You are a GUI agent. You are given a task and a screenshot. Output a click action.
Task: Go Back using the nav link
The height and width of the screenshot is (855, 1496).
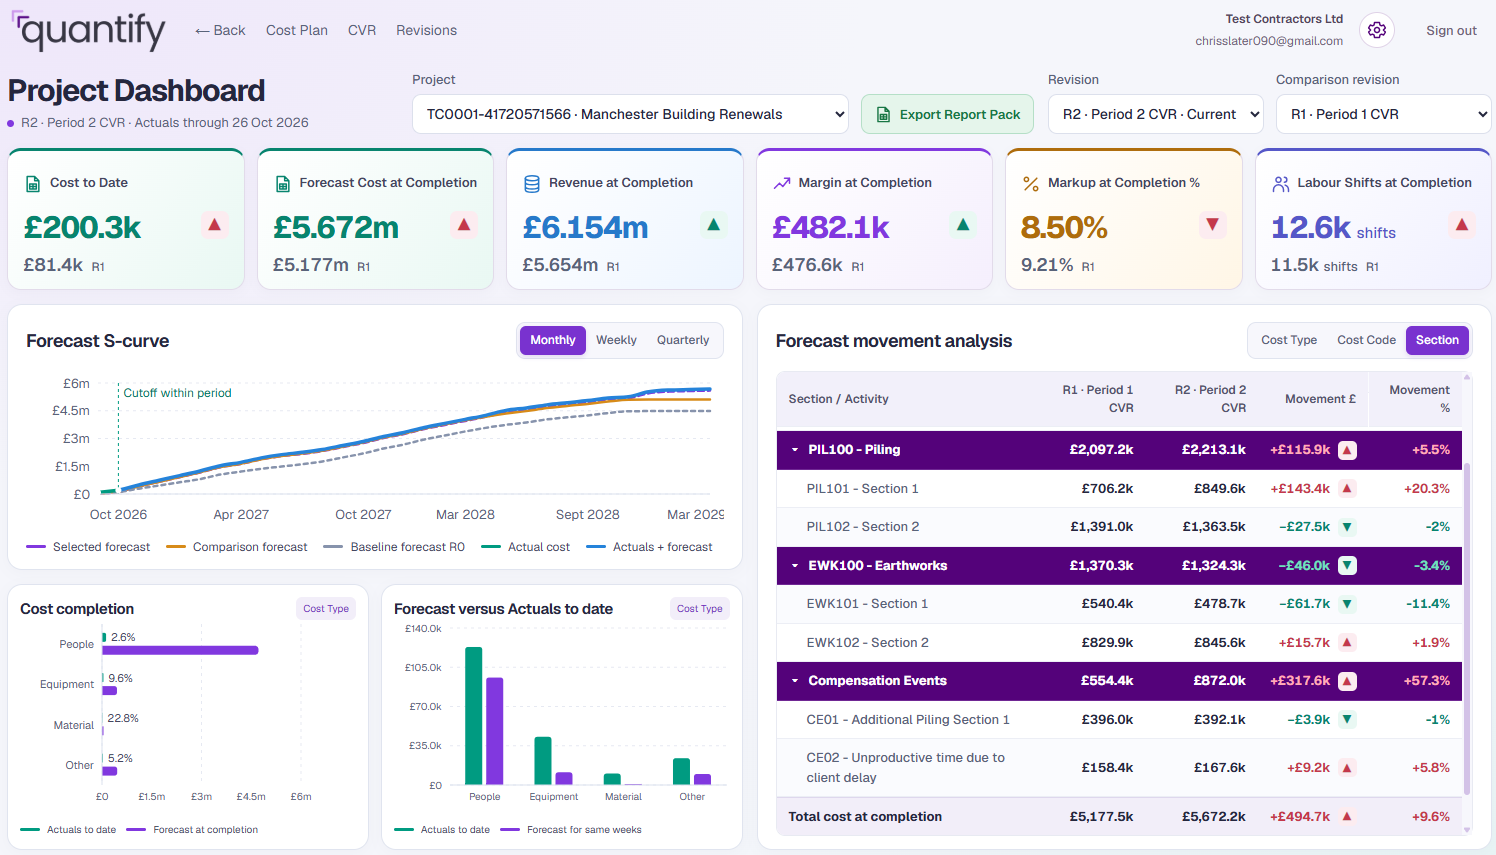coord(220,30)
